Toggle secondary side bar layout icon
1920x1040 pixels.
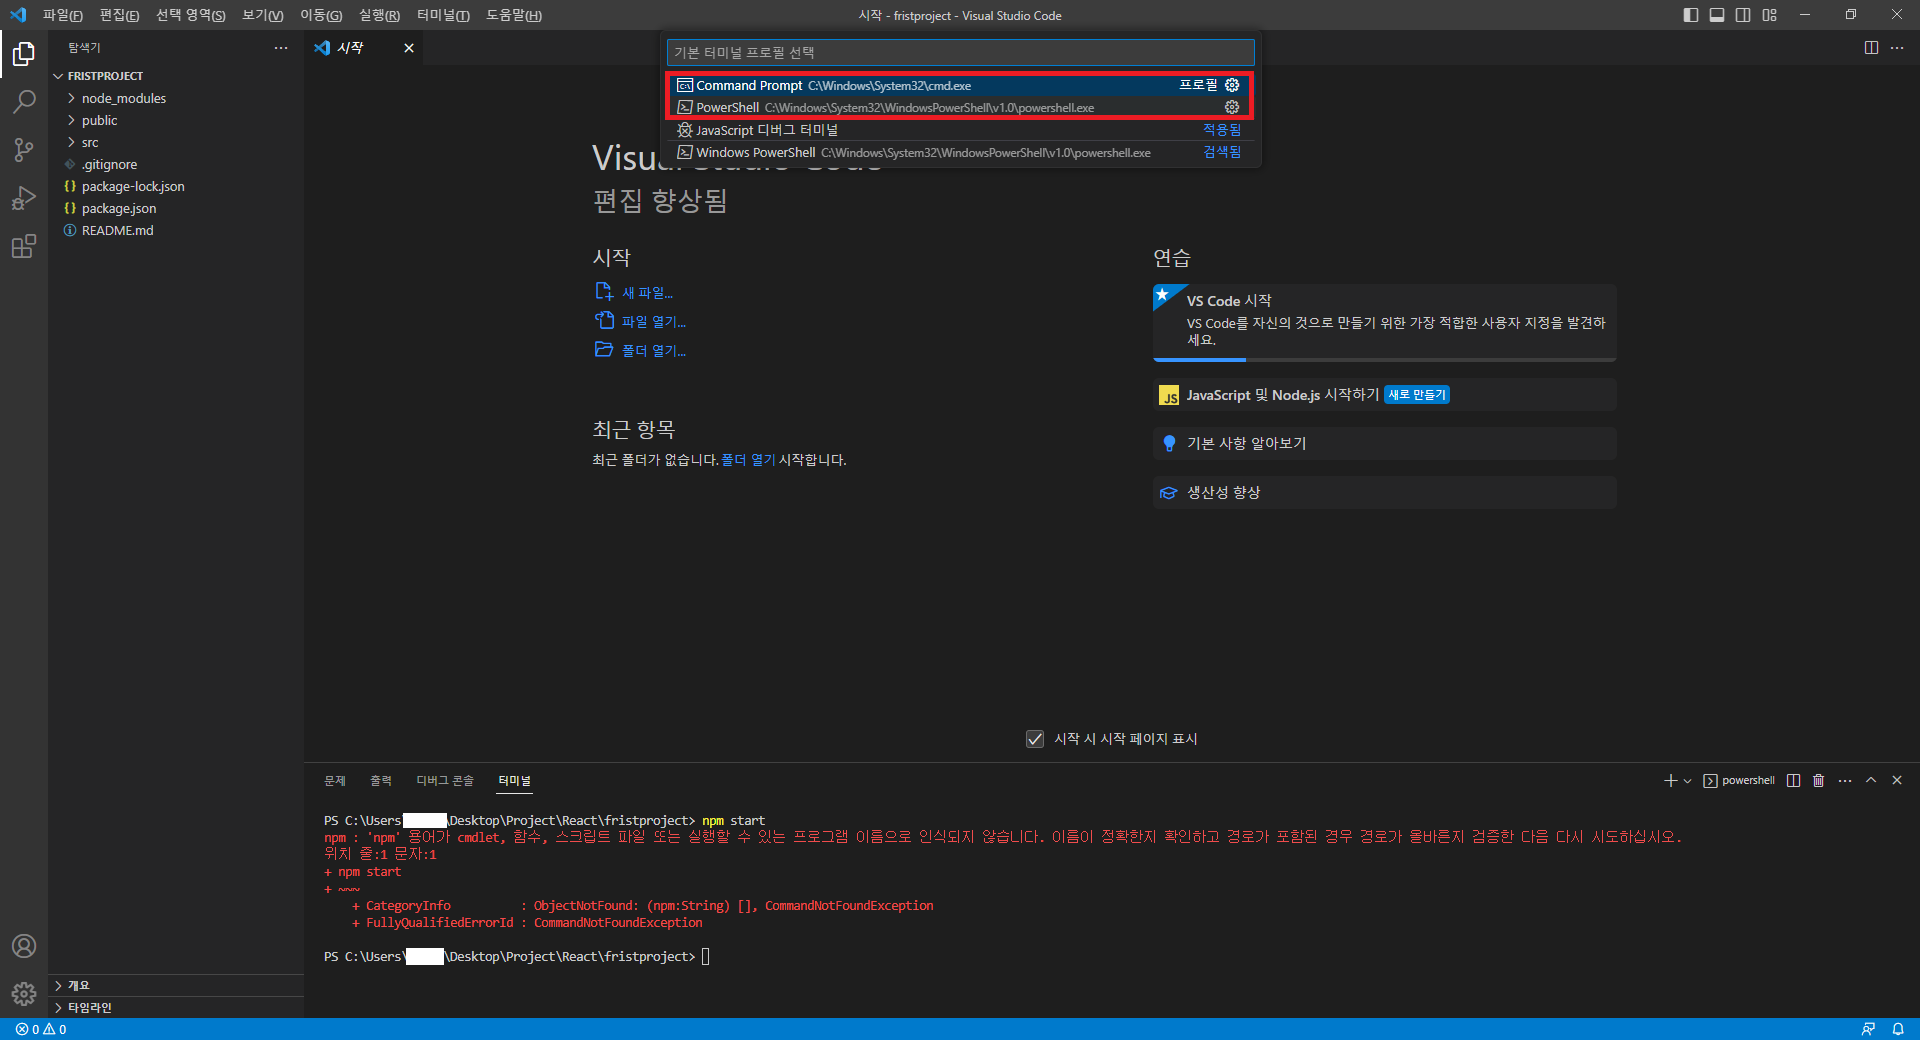(1743, 15)
